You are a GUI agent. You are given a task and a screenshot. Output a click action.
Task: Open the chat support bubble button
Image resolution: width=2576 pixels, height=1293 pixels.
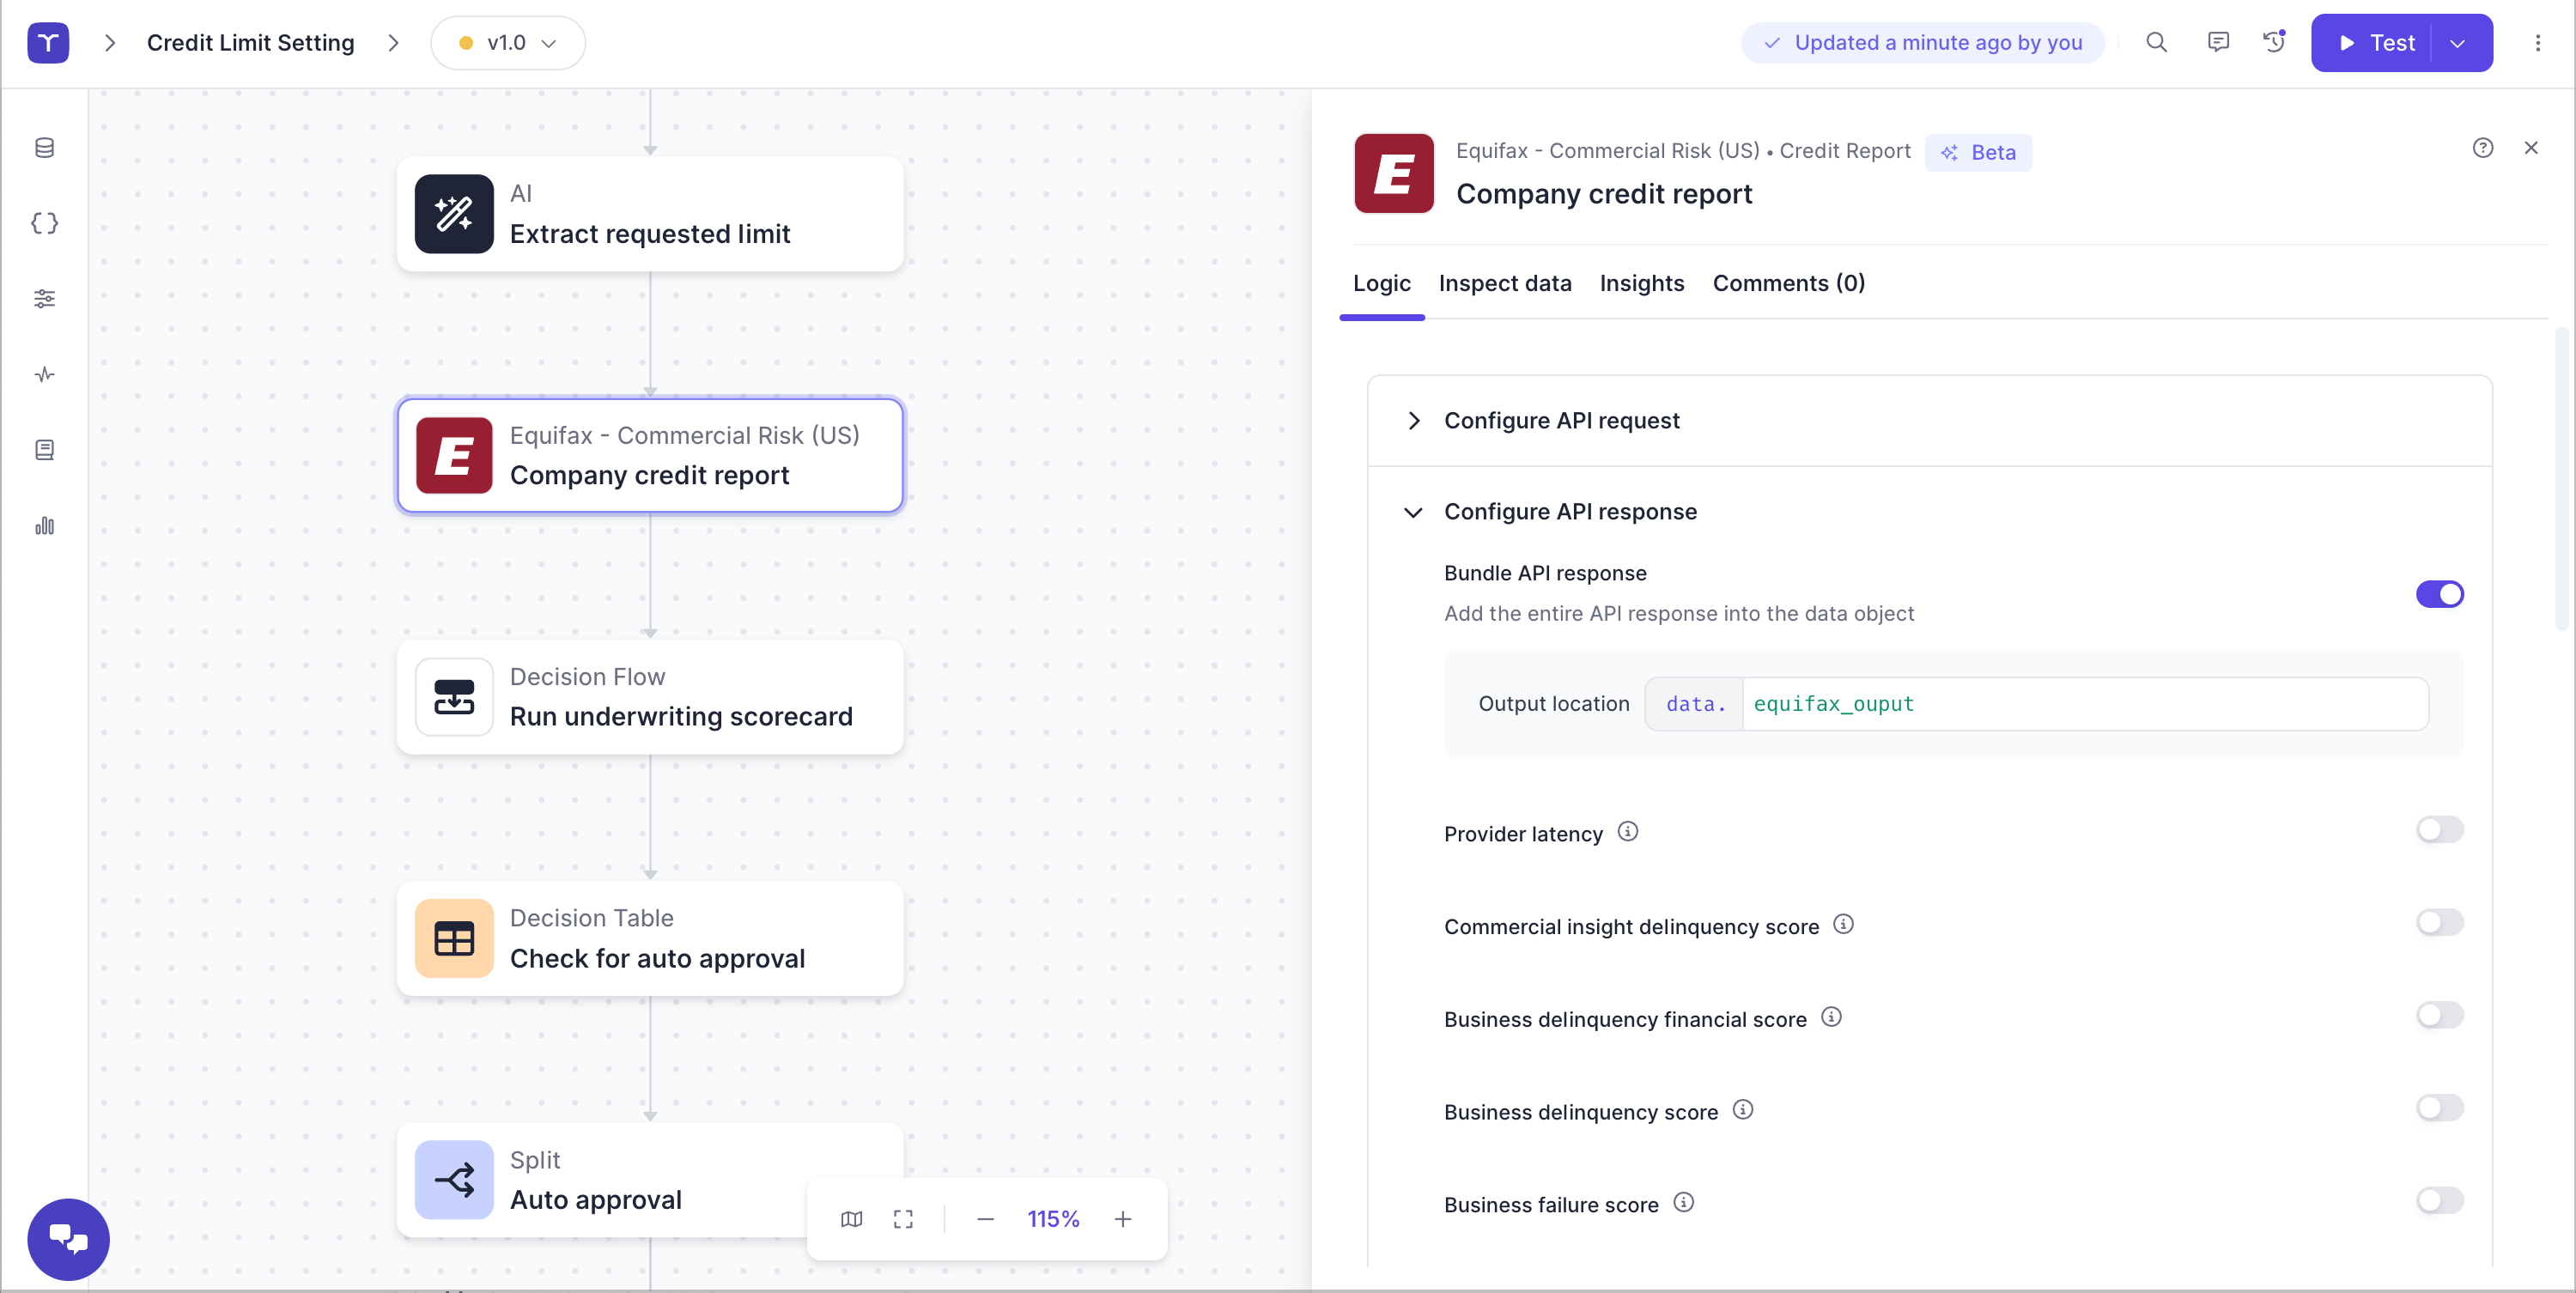point(68,1239)
